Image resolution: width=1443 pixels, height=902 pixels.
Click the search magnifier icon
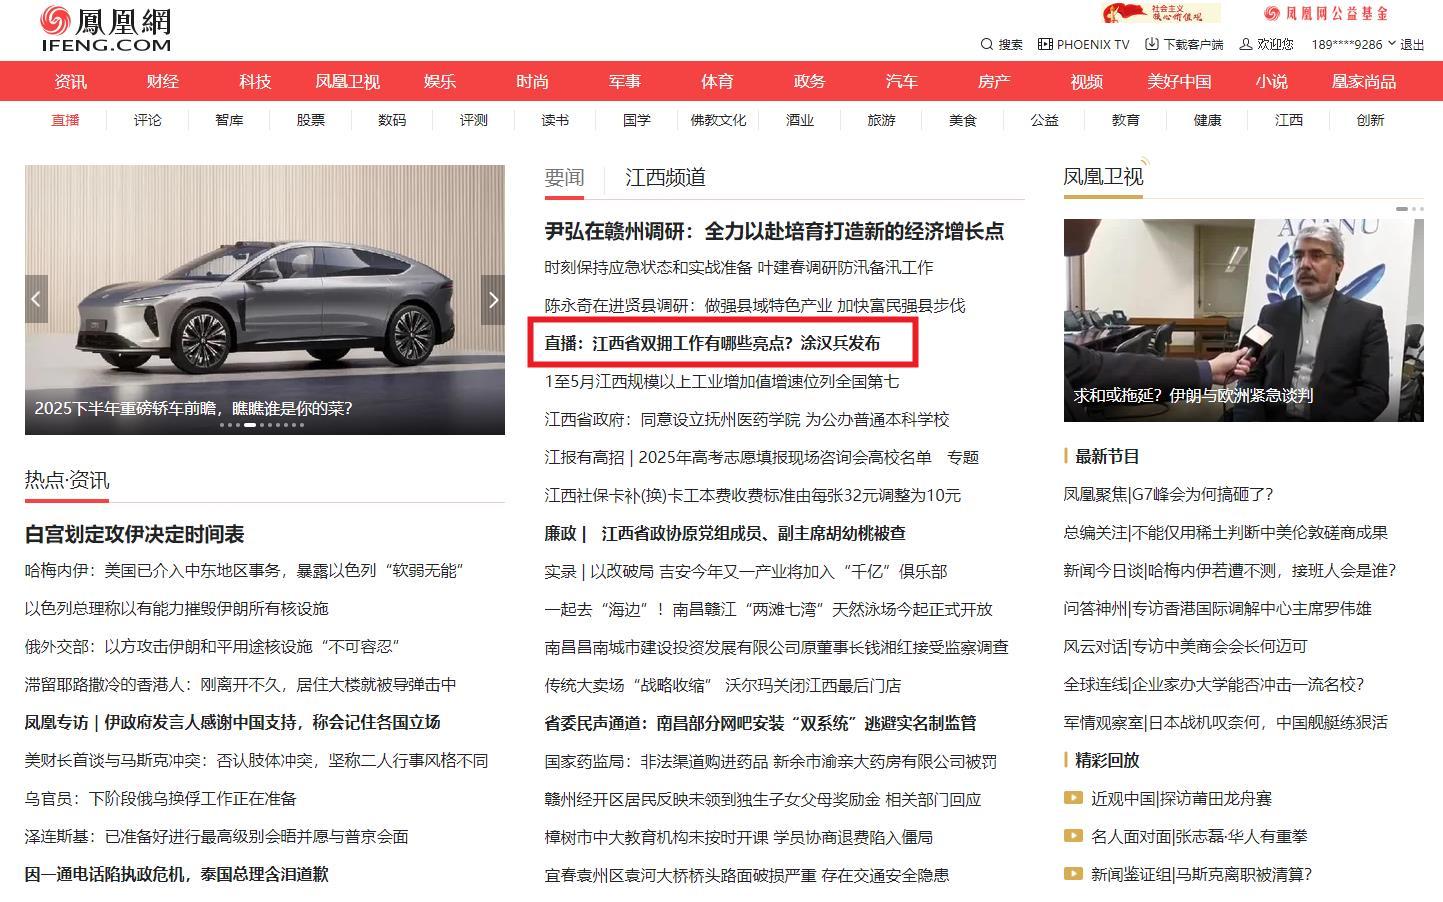tap(987, 44)
